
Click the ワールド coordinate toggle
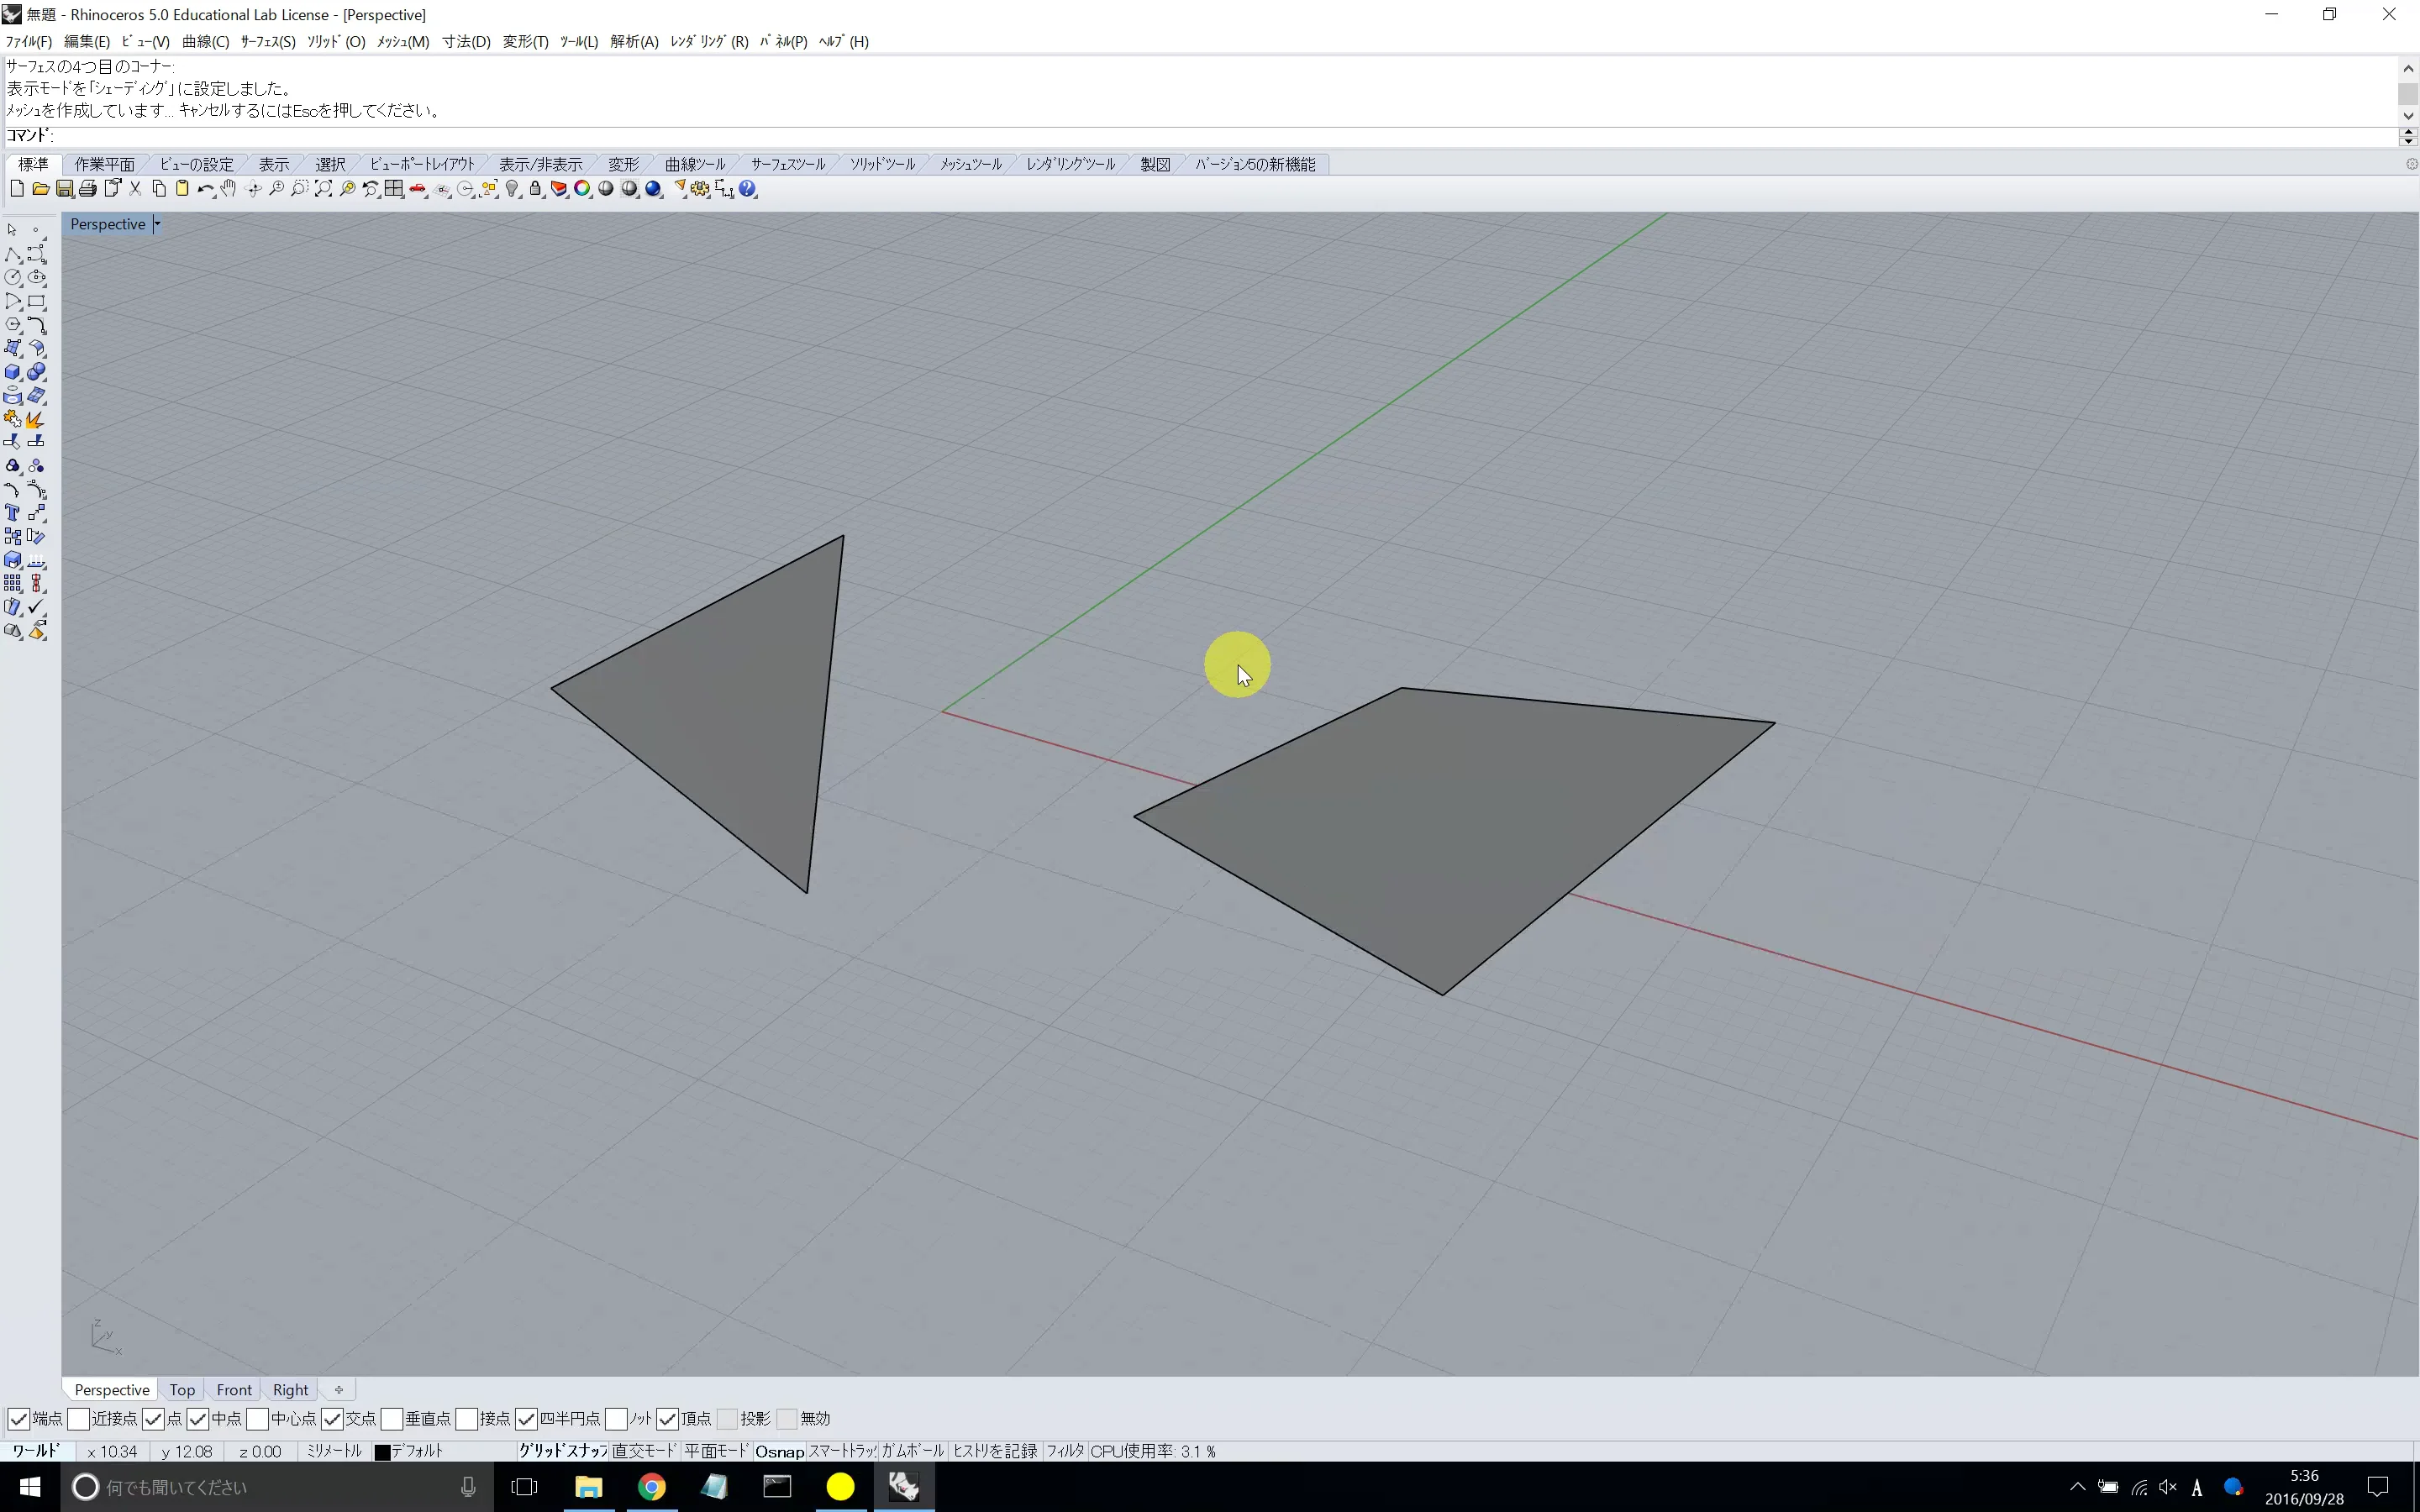36,1451
